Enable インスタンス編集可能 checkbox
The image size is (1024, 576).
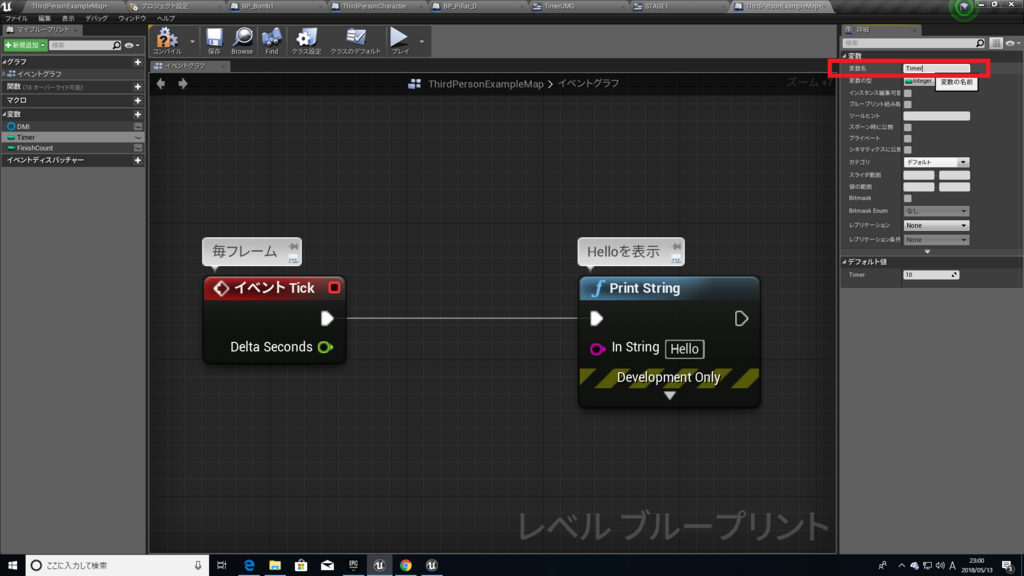(x=908, y=93)
